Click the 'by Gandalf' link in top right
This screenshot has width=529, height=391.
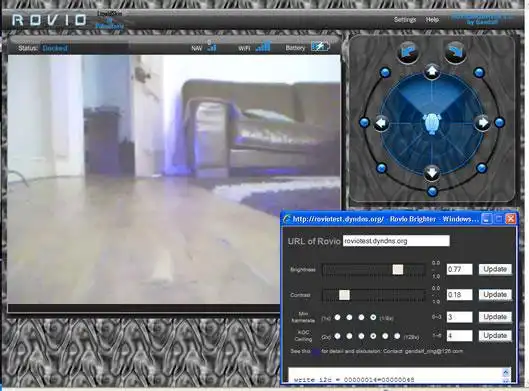[x=482, y=22]
